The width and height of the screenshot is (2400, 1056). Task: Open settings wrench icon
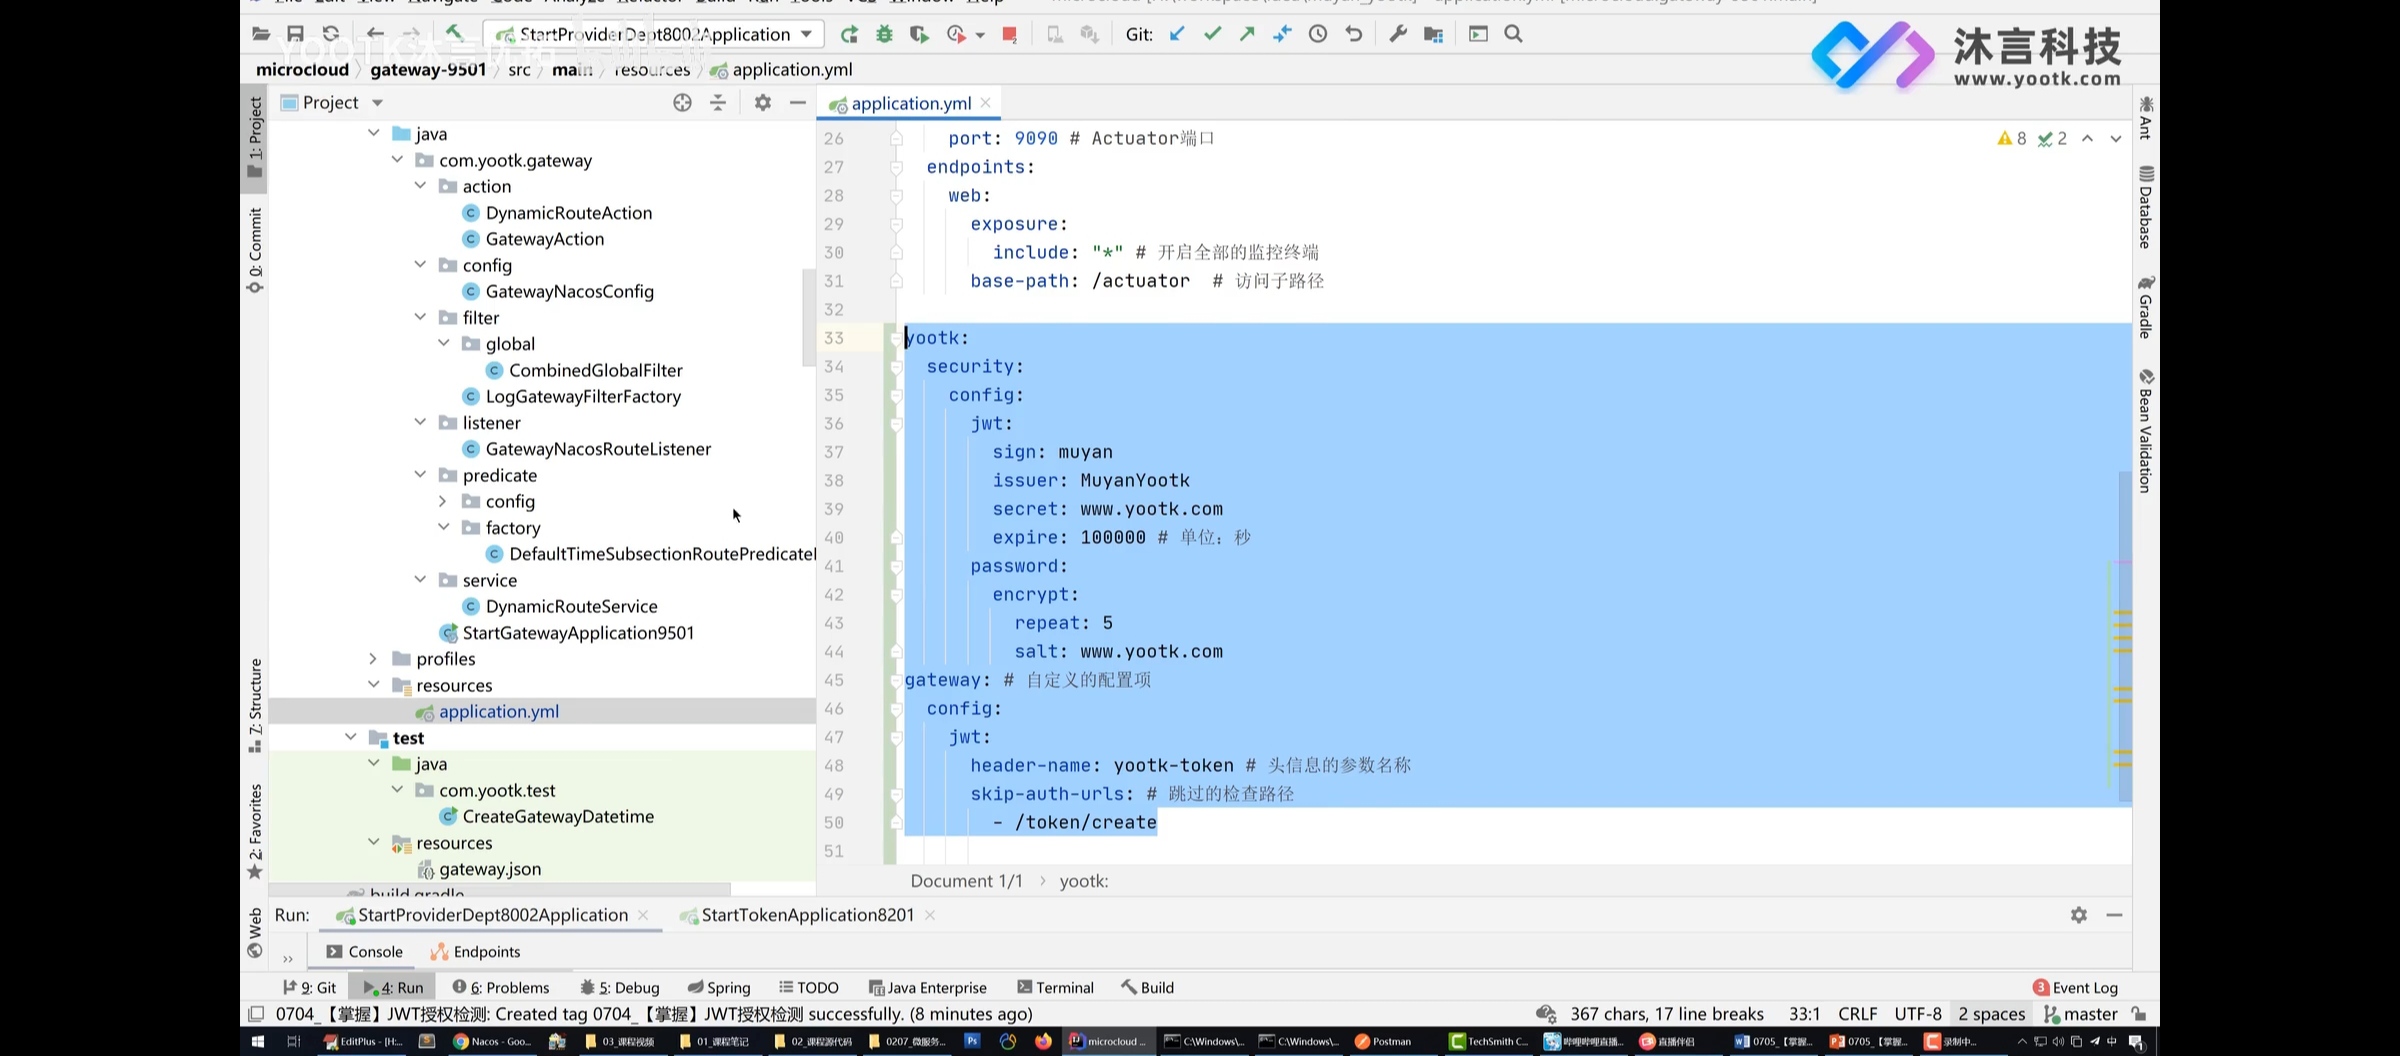coord(1398,34)
